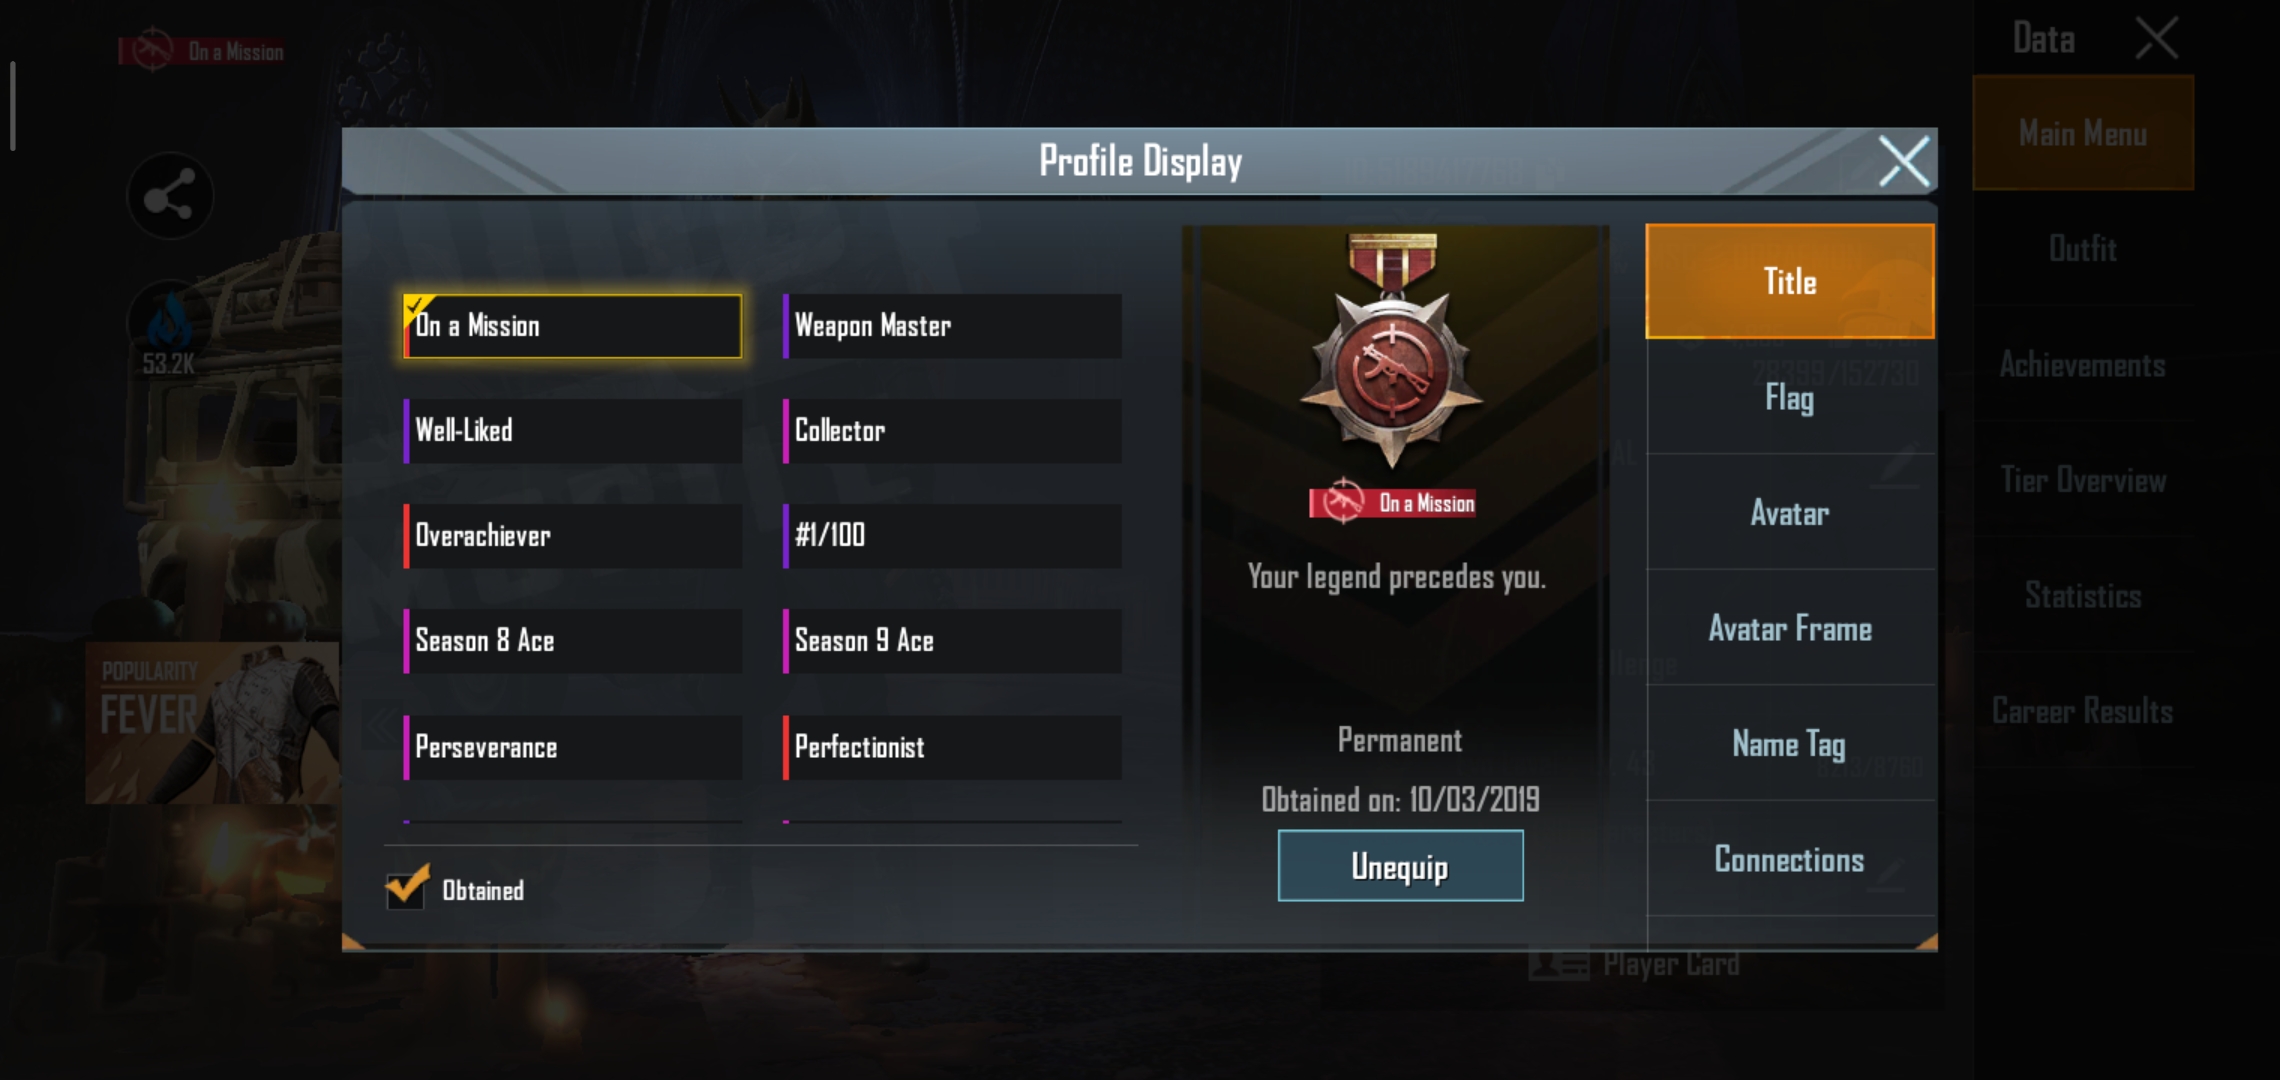The width and height of the screenshot is (2280, 1080).
Task: Open the Popularity Fever banner
Action: coord(212,724)
